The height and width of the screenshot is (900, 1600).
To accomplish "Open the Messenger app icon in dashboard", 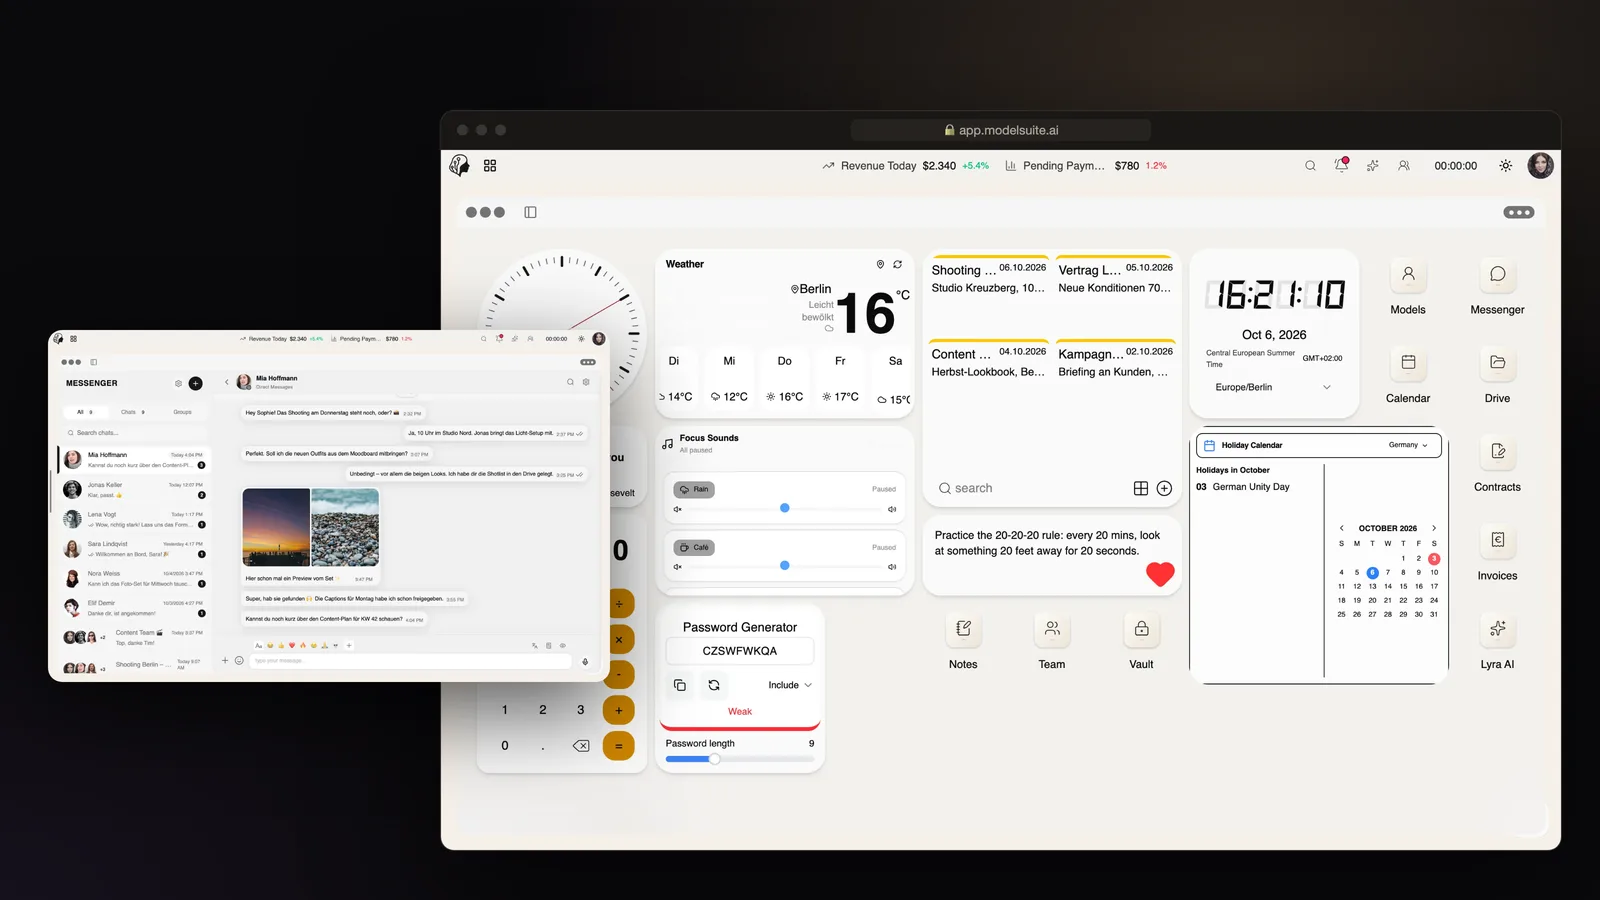I will 1497,275.
